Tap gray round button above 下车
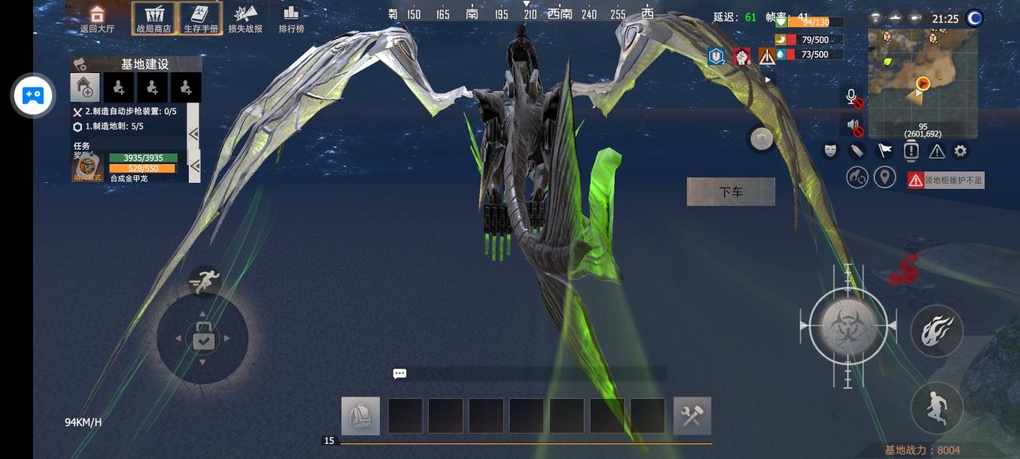This screenshot has height=459, width=1020. pyautogui.click(x=761, y=139)
